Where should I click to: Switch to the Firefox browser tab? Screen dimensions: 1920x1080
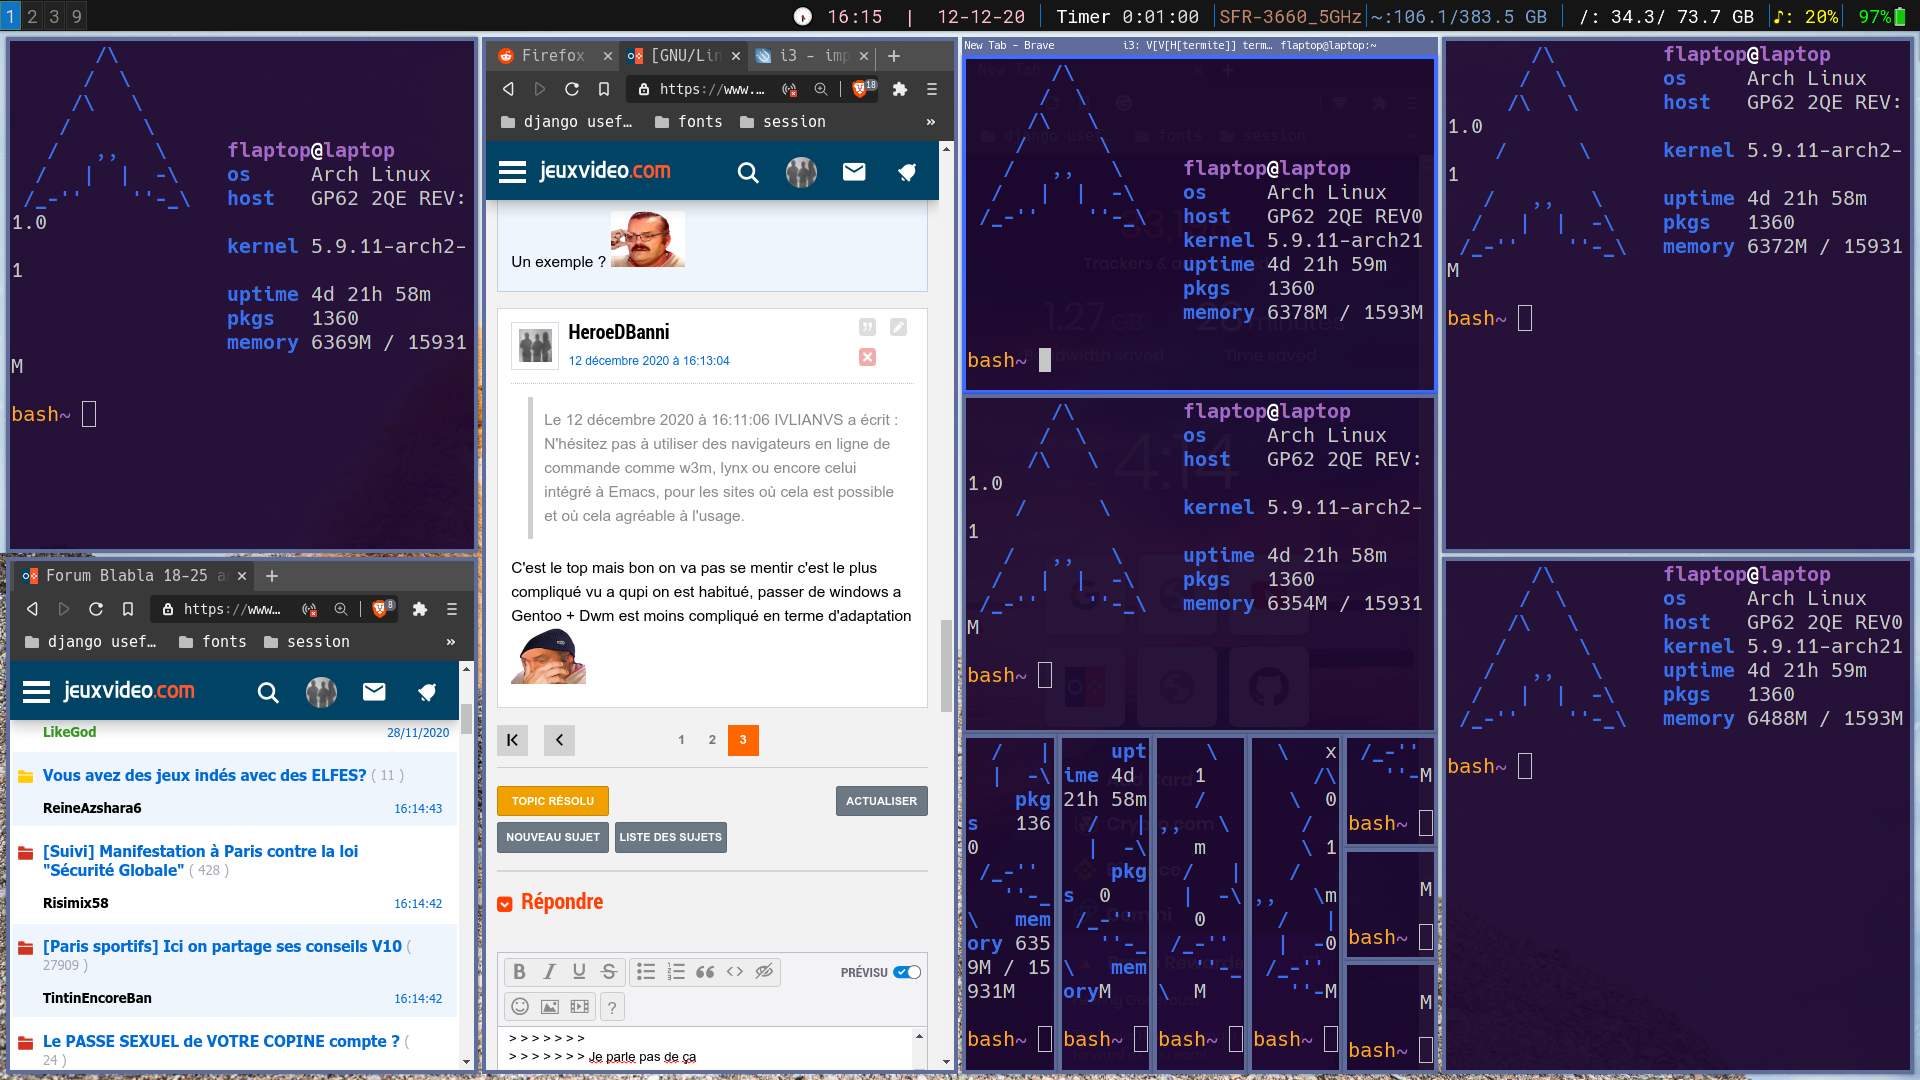click(553, 56)
